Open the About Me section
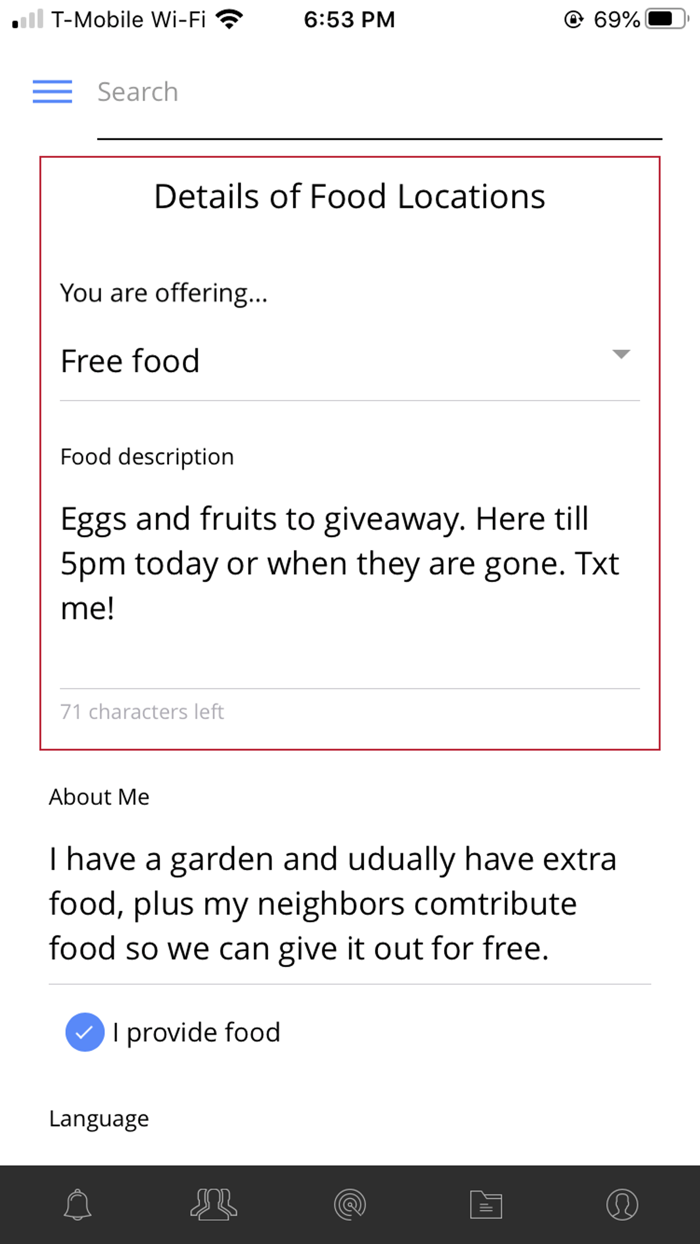Image resolution: width=700 pixels, height=1244 pixels. [99, 797]
